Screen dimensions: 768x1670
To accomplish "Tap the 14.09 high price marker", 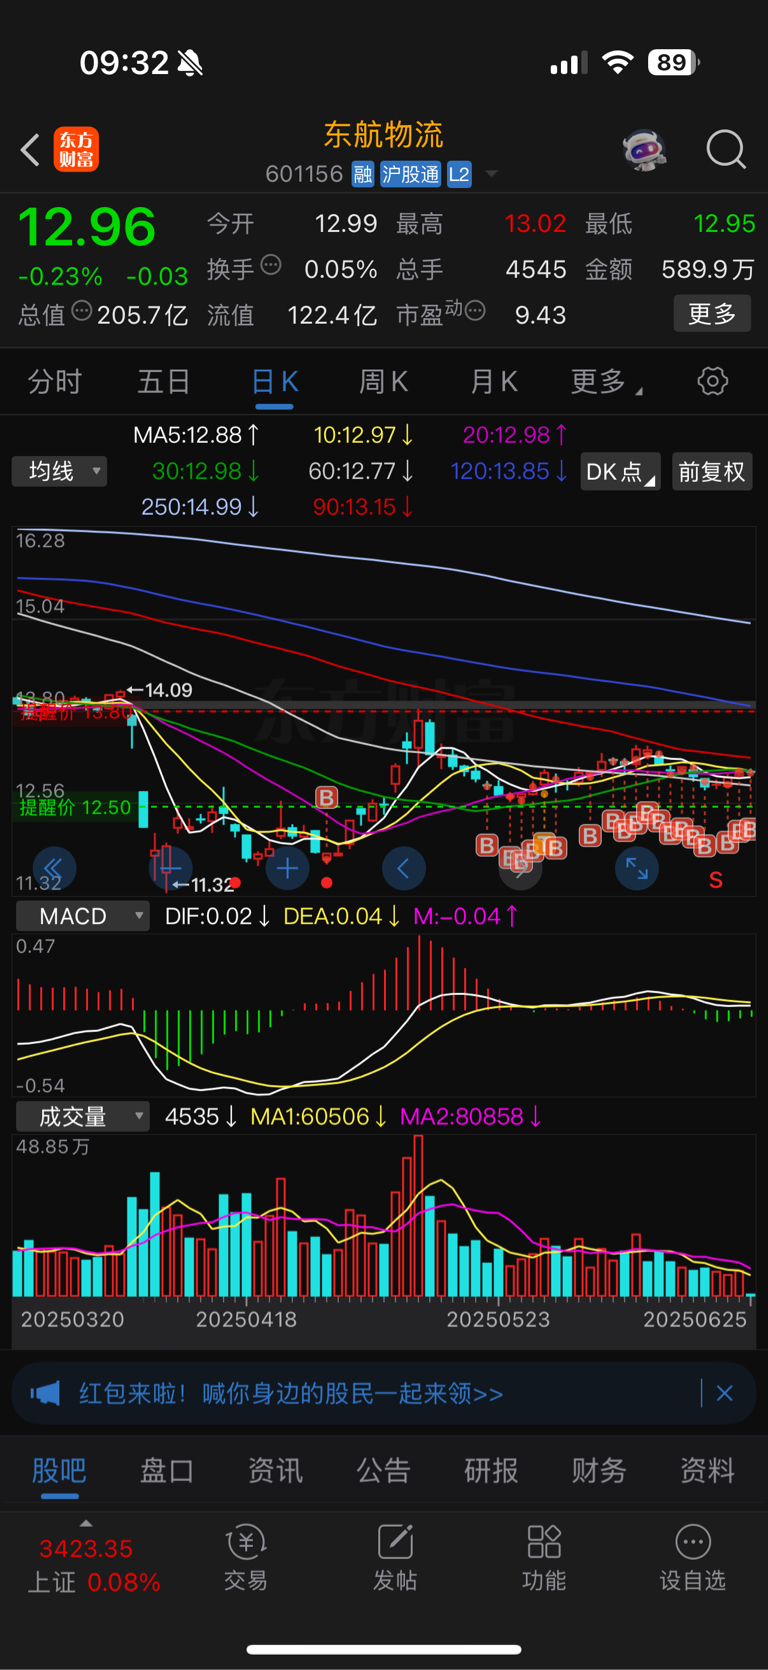I will point(160,690).
